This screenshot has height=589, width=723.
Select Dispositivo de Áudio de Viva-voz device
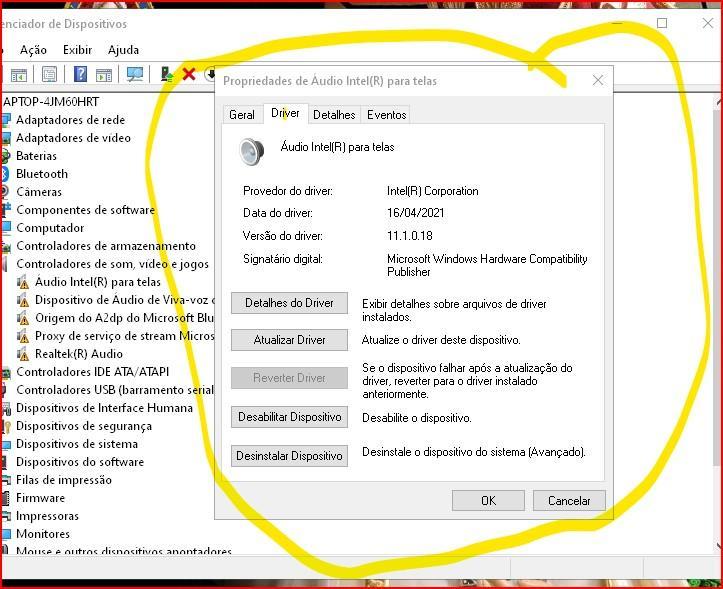(x=124, y=300)
